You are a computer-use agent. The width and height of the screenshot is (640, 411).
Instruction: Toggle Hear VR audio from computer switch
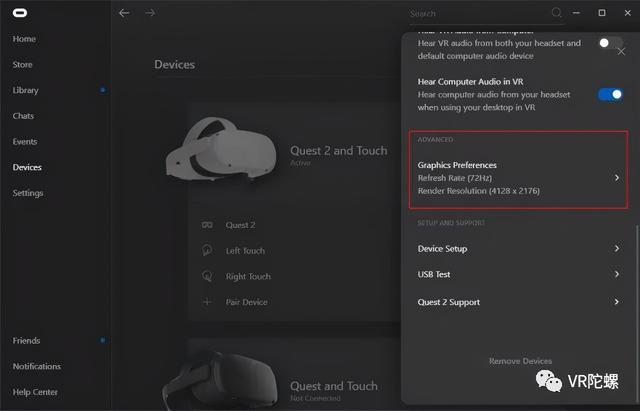point(610,43)
